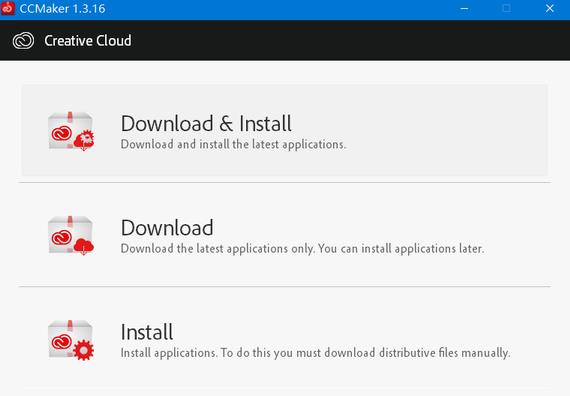
Task: Close the CCMaker window
Action: click(x=550, y=8)
